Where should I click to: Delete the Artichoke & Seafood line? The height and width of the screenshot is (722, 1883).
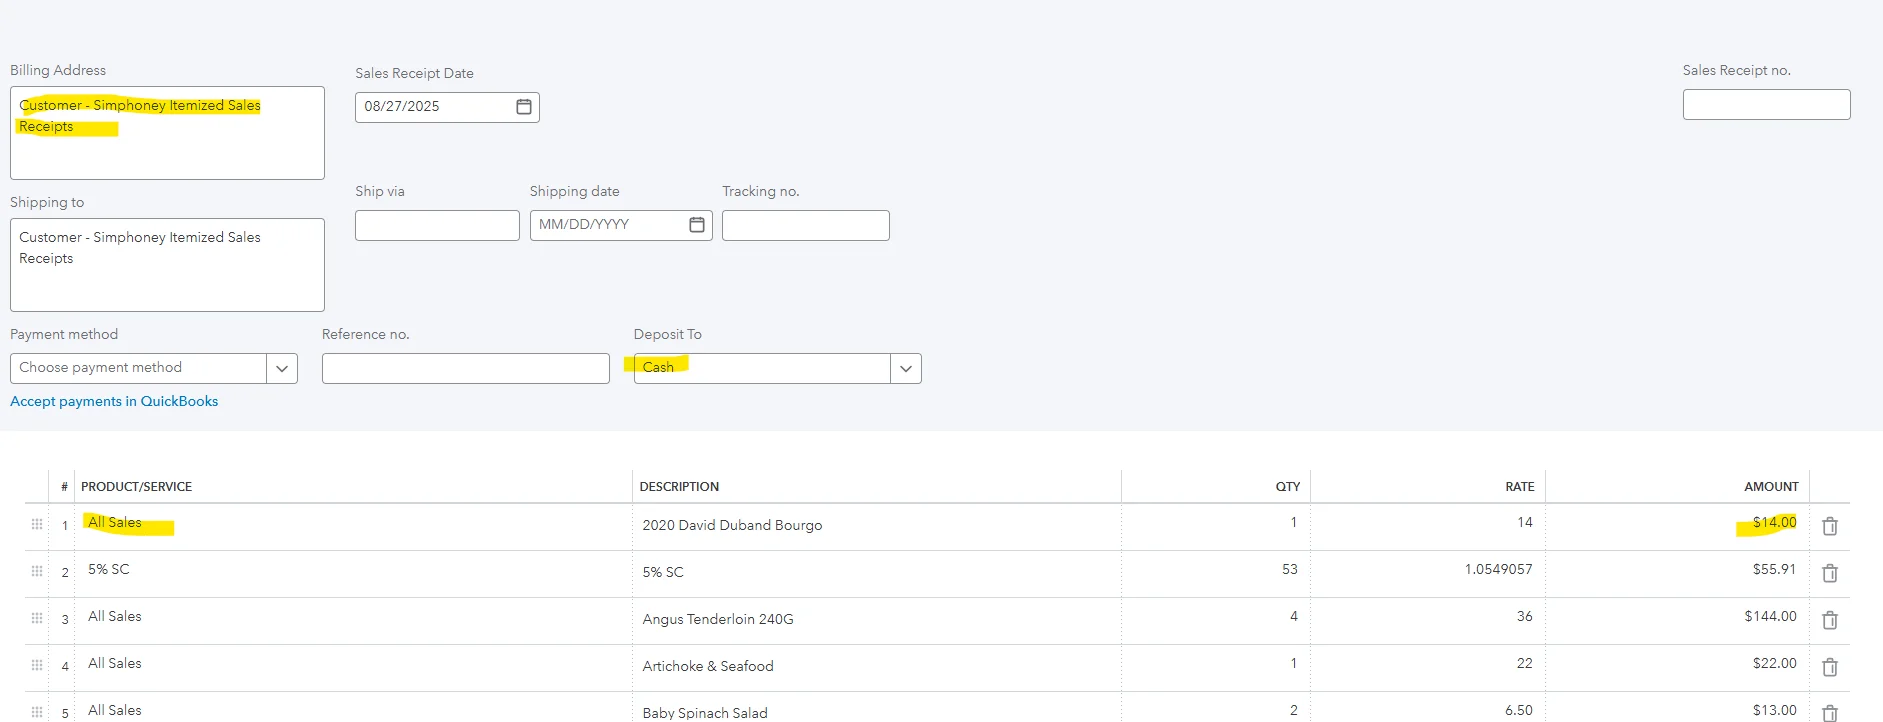pos(1830,667)
